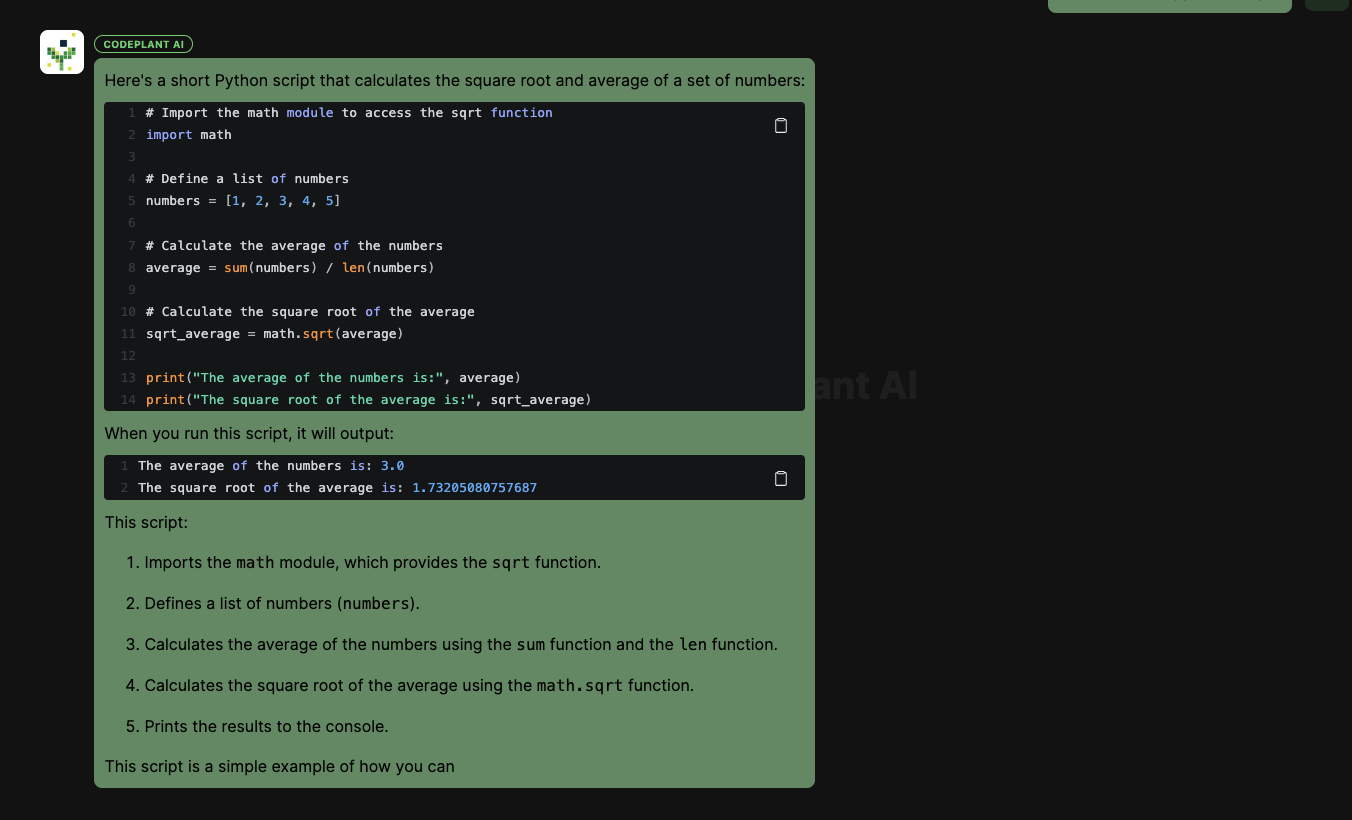This screenshot has height=820, width=1352.
Task: Copy the Python script code block
Action: 781,125
